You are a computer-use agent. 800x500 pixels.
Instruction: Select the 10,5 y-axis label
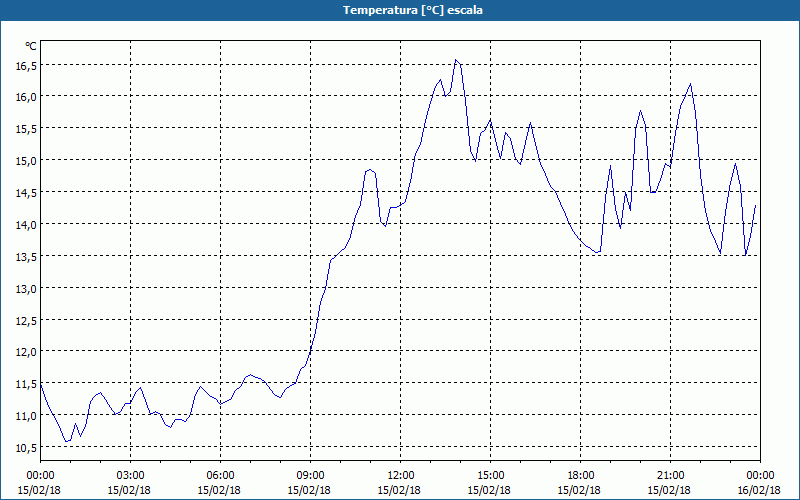[x=26, y=447]
